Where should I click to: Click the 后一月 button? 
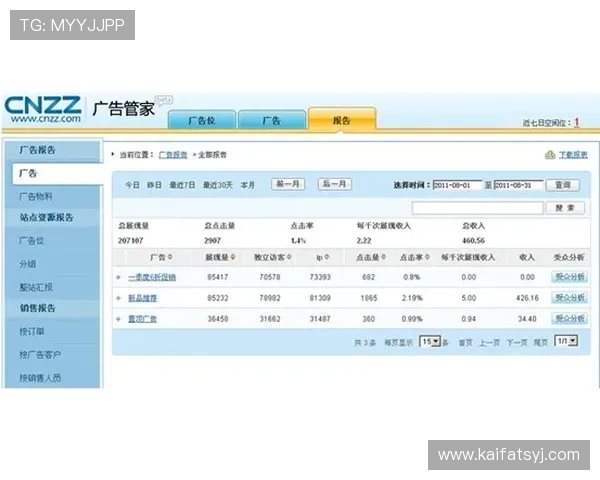click(334, 184)
